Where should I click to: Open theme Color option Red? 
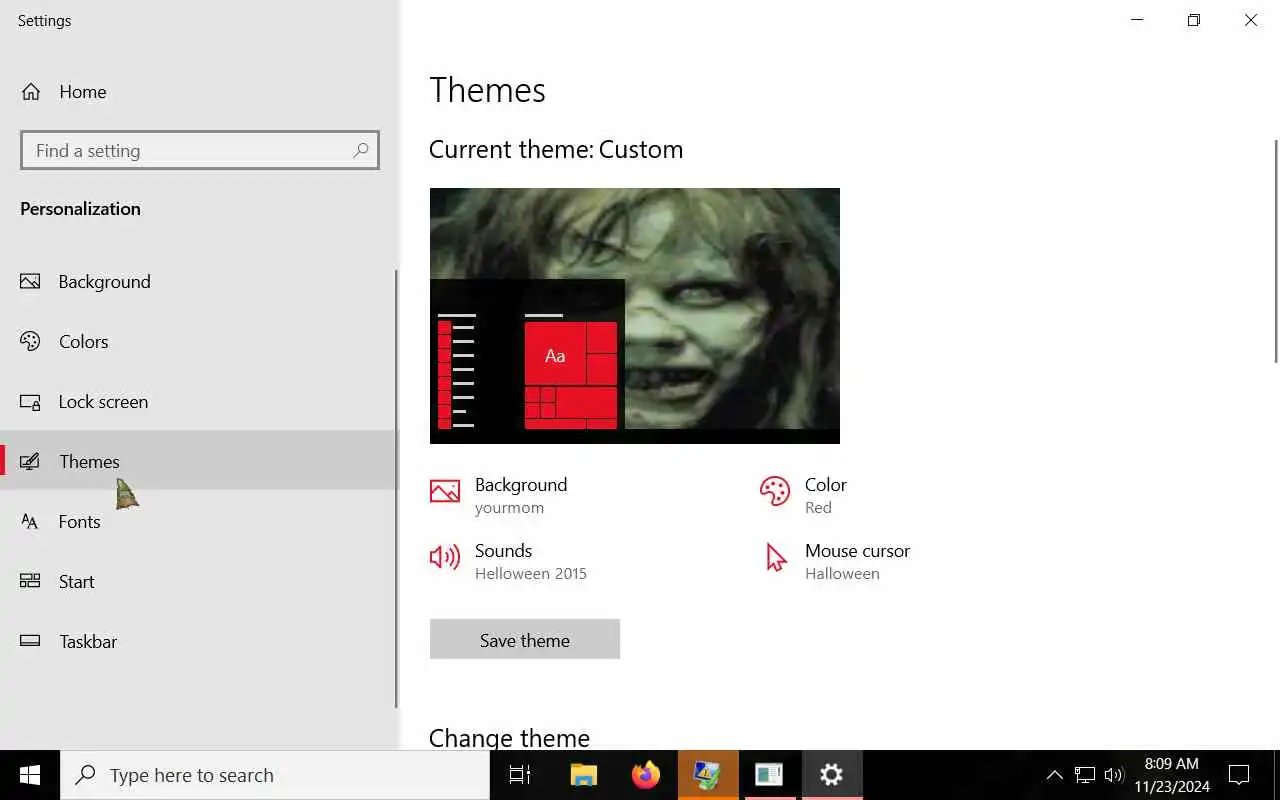pyautogui.click(x=803, y=495)
